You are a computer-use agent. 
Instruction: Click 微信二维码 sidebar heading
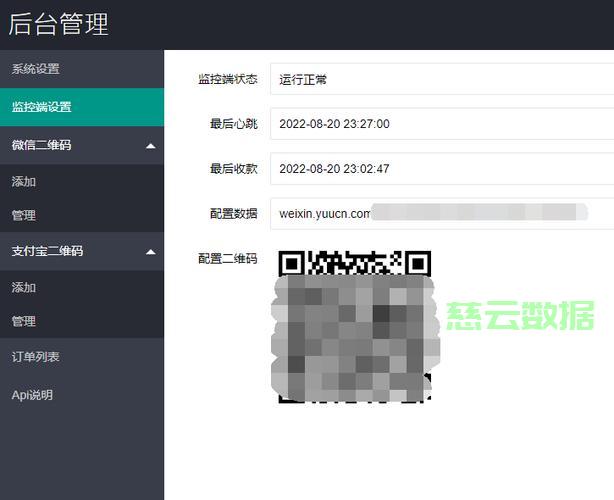coord(42,145)
